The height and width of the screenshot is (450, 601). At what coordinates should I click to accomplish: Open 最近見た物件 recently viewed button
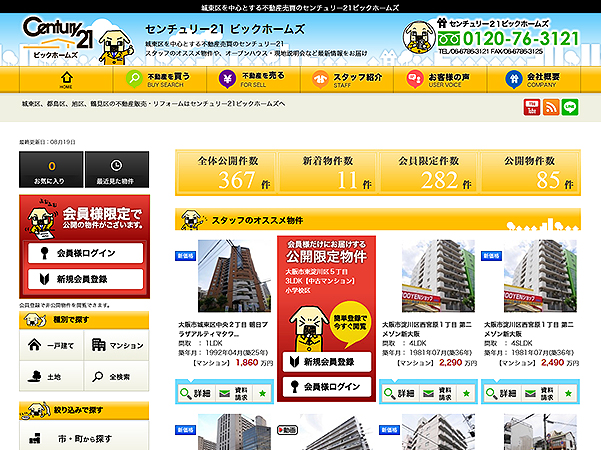117,169
